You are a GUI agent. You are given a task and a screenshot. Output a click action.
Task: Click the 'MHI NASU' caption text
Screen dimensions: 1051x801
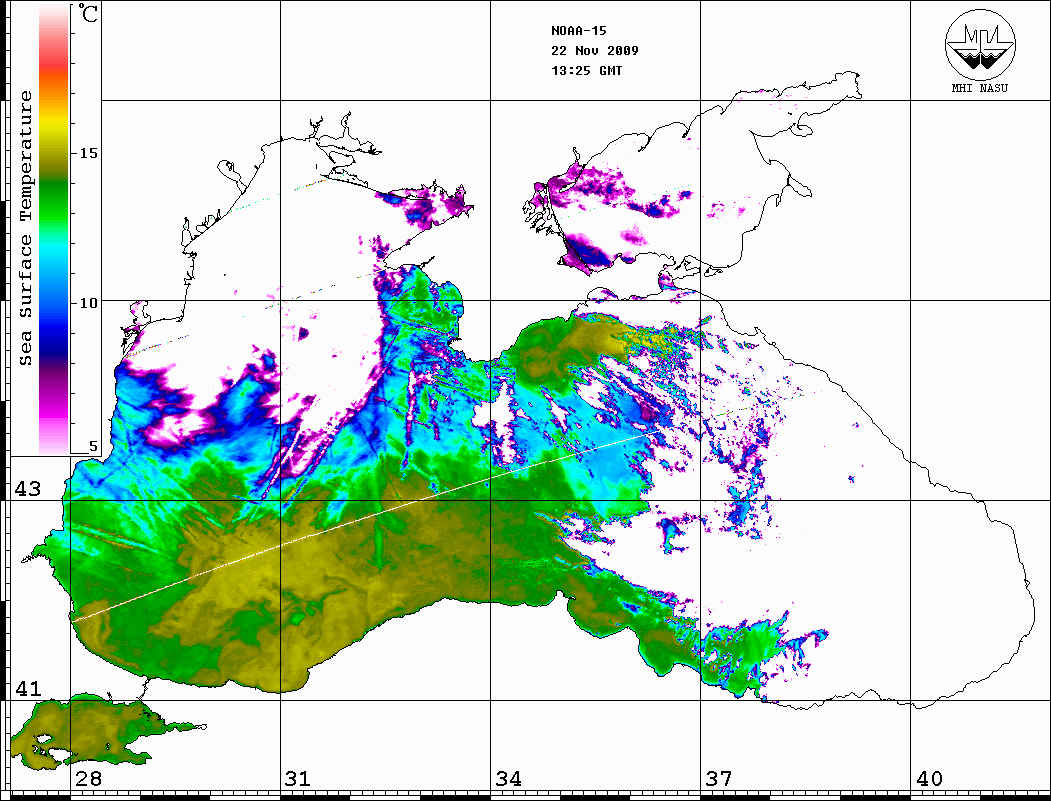point(979,88)
